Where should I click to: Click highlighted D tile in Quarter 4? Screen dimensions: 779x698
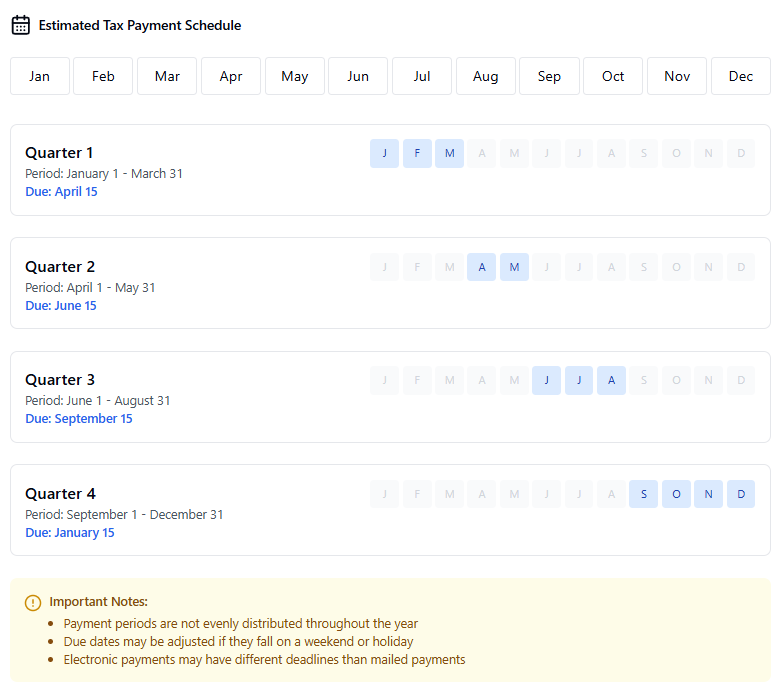coord(741,494)
